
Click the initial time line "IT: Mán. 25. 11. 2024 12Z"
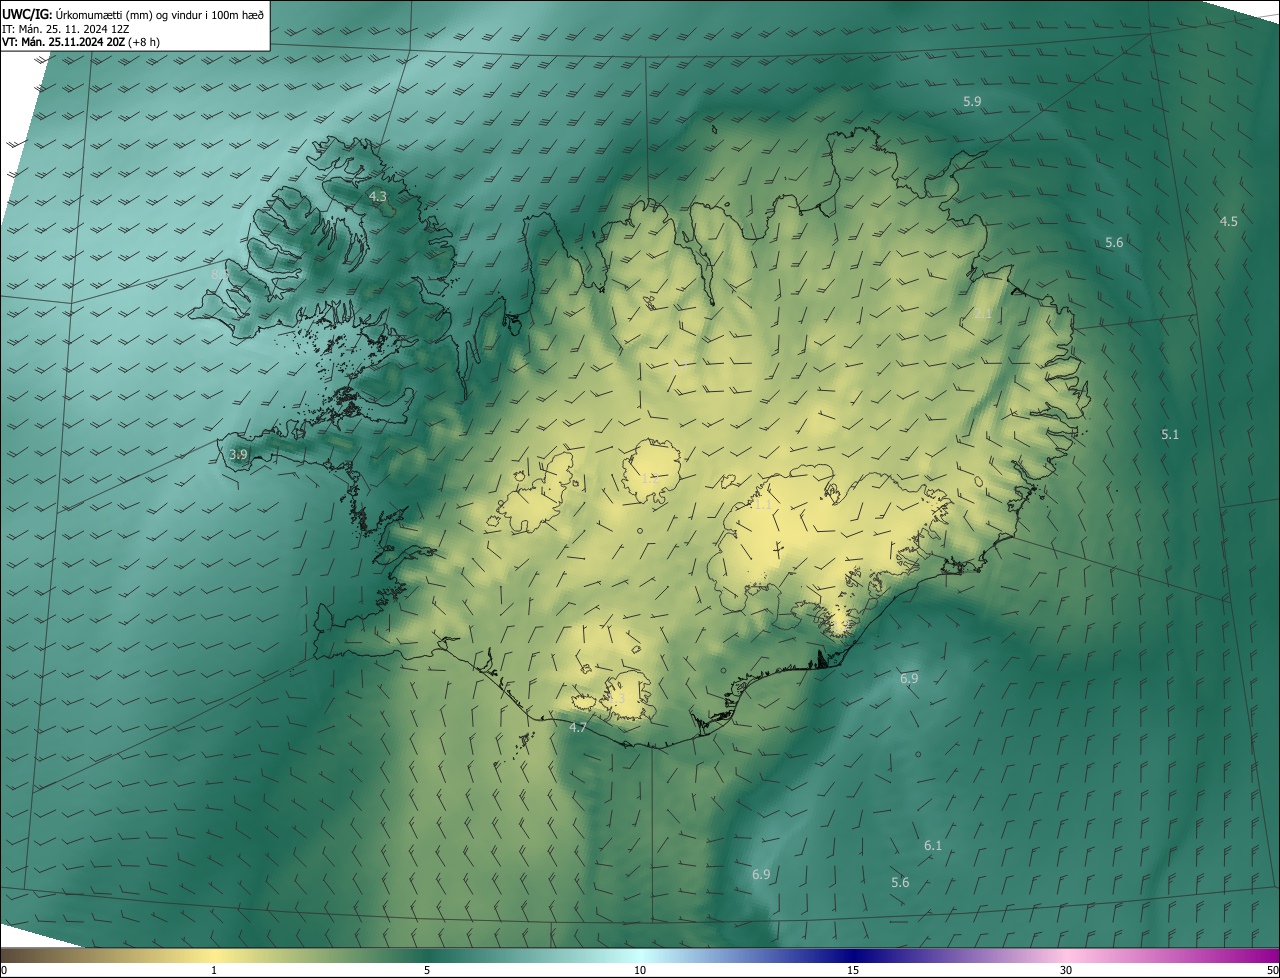click(66, 28)
